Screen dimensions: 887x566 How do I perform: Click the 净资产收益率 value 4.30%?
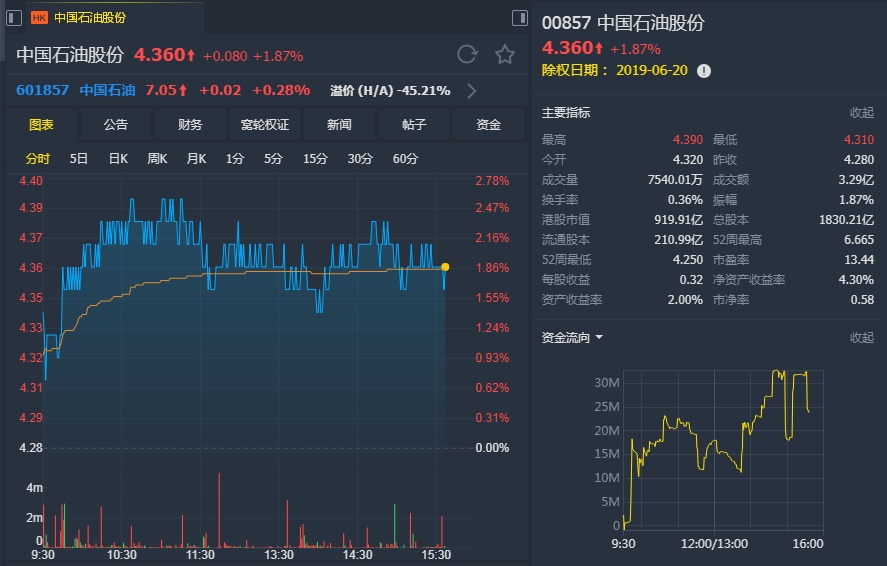[856, 279]
